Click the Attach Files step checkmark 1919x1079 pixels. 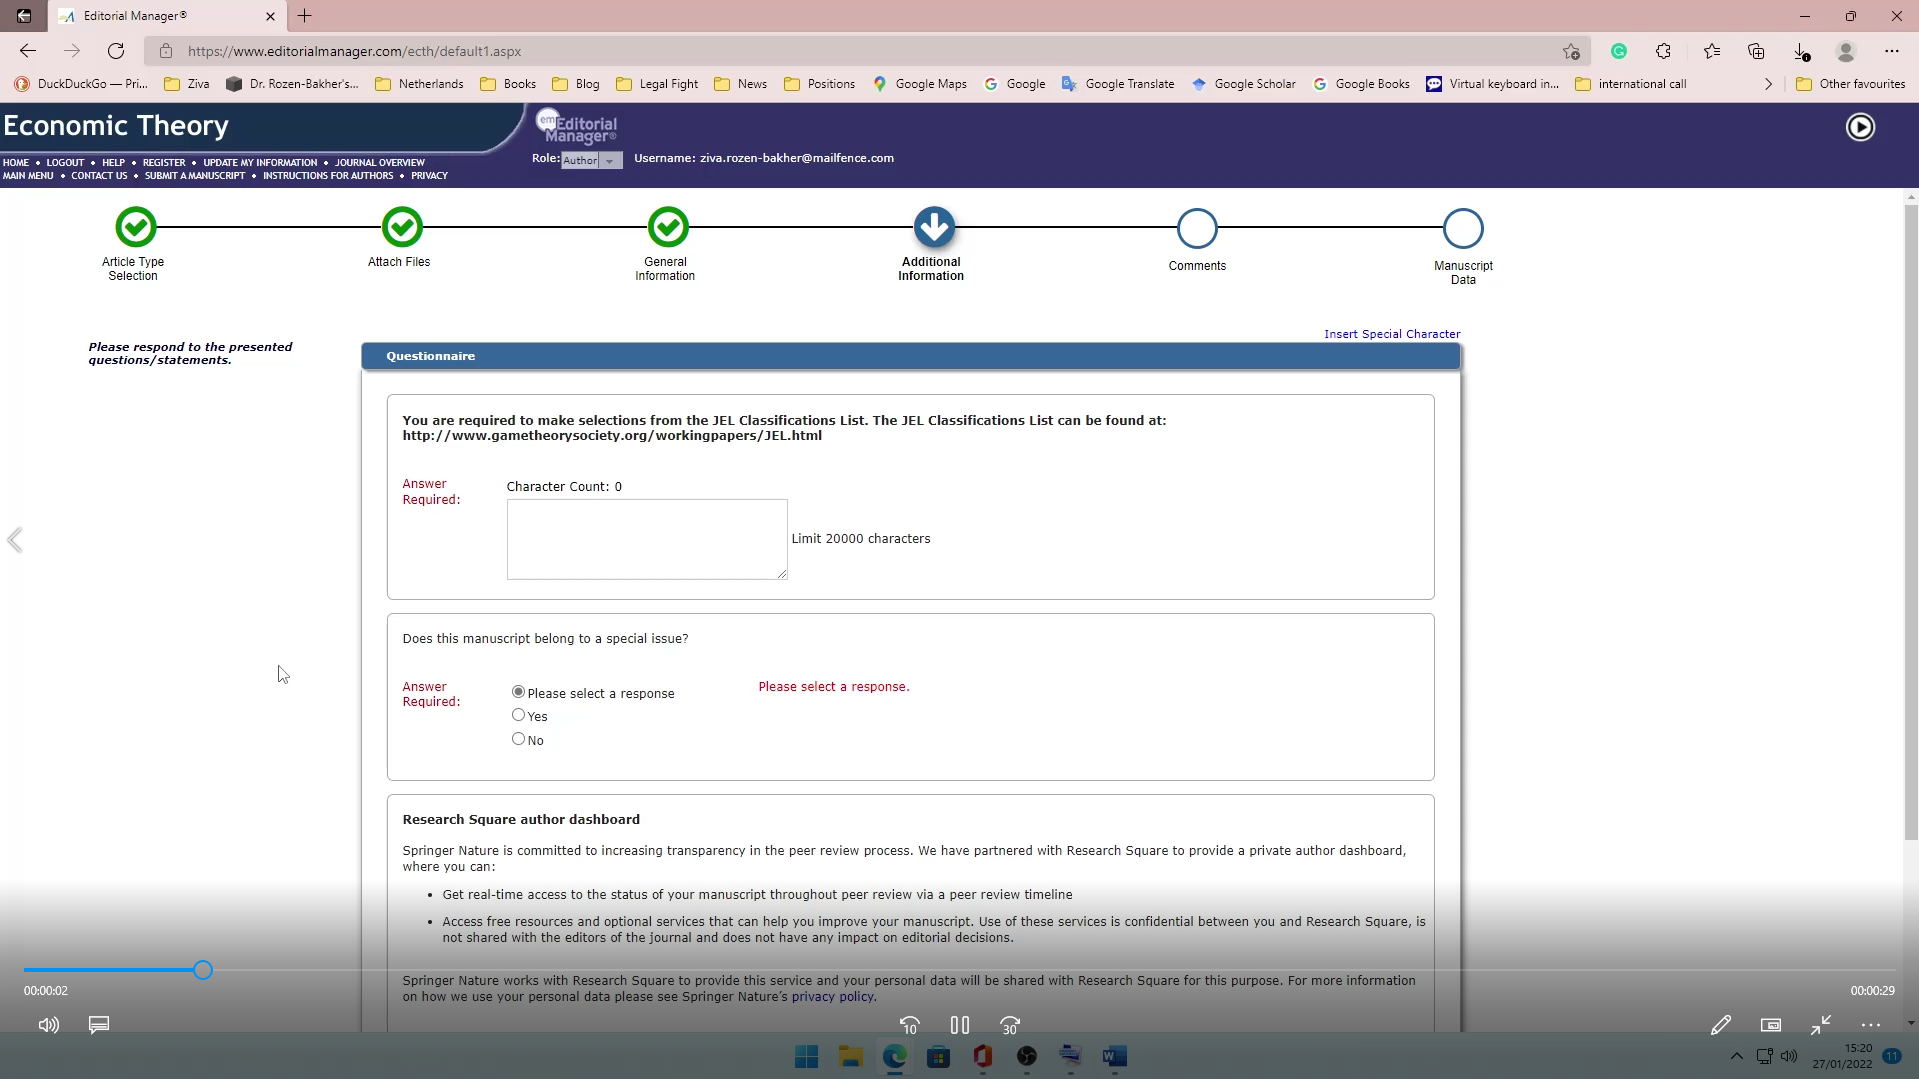point(402,227)
